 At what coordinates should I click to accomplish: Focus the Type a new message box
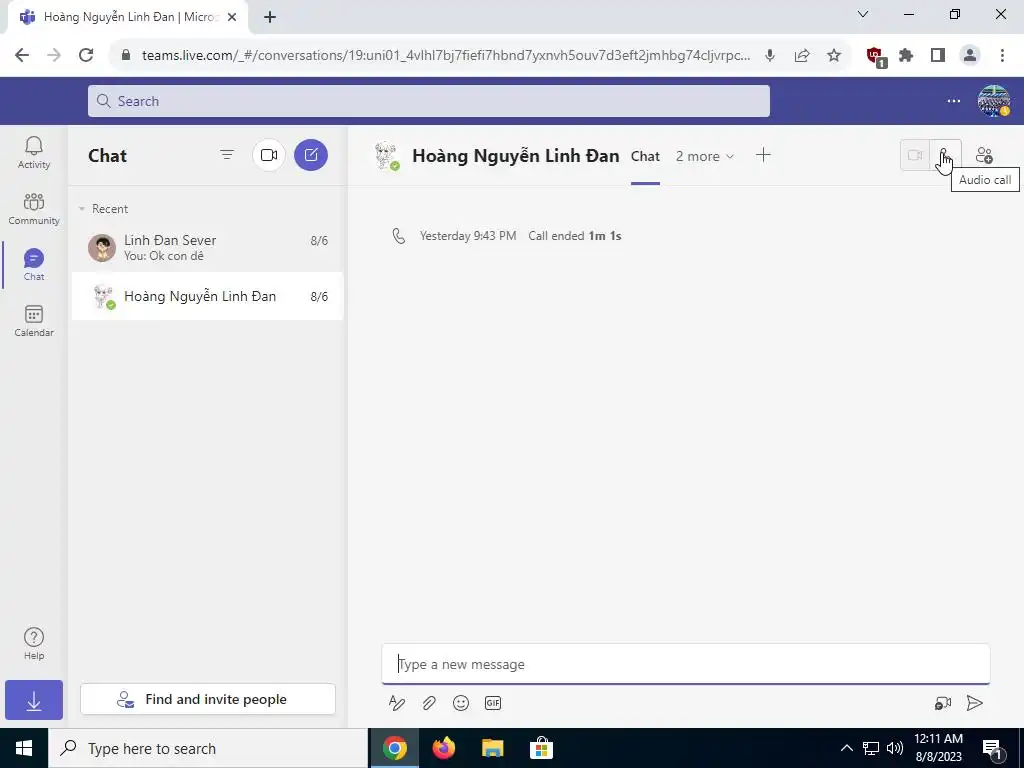pyautogui.click(x=686, y=664)
